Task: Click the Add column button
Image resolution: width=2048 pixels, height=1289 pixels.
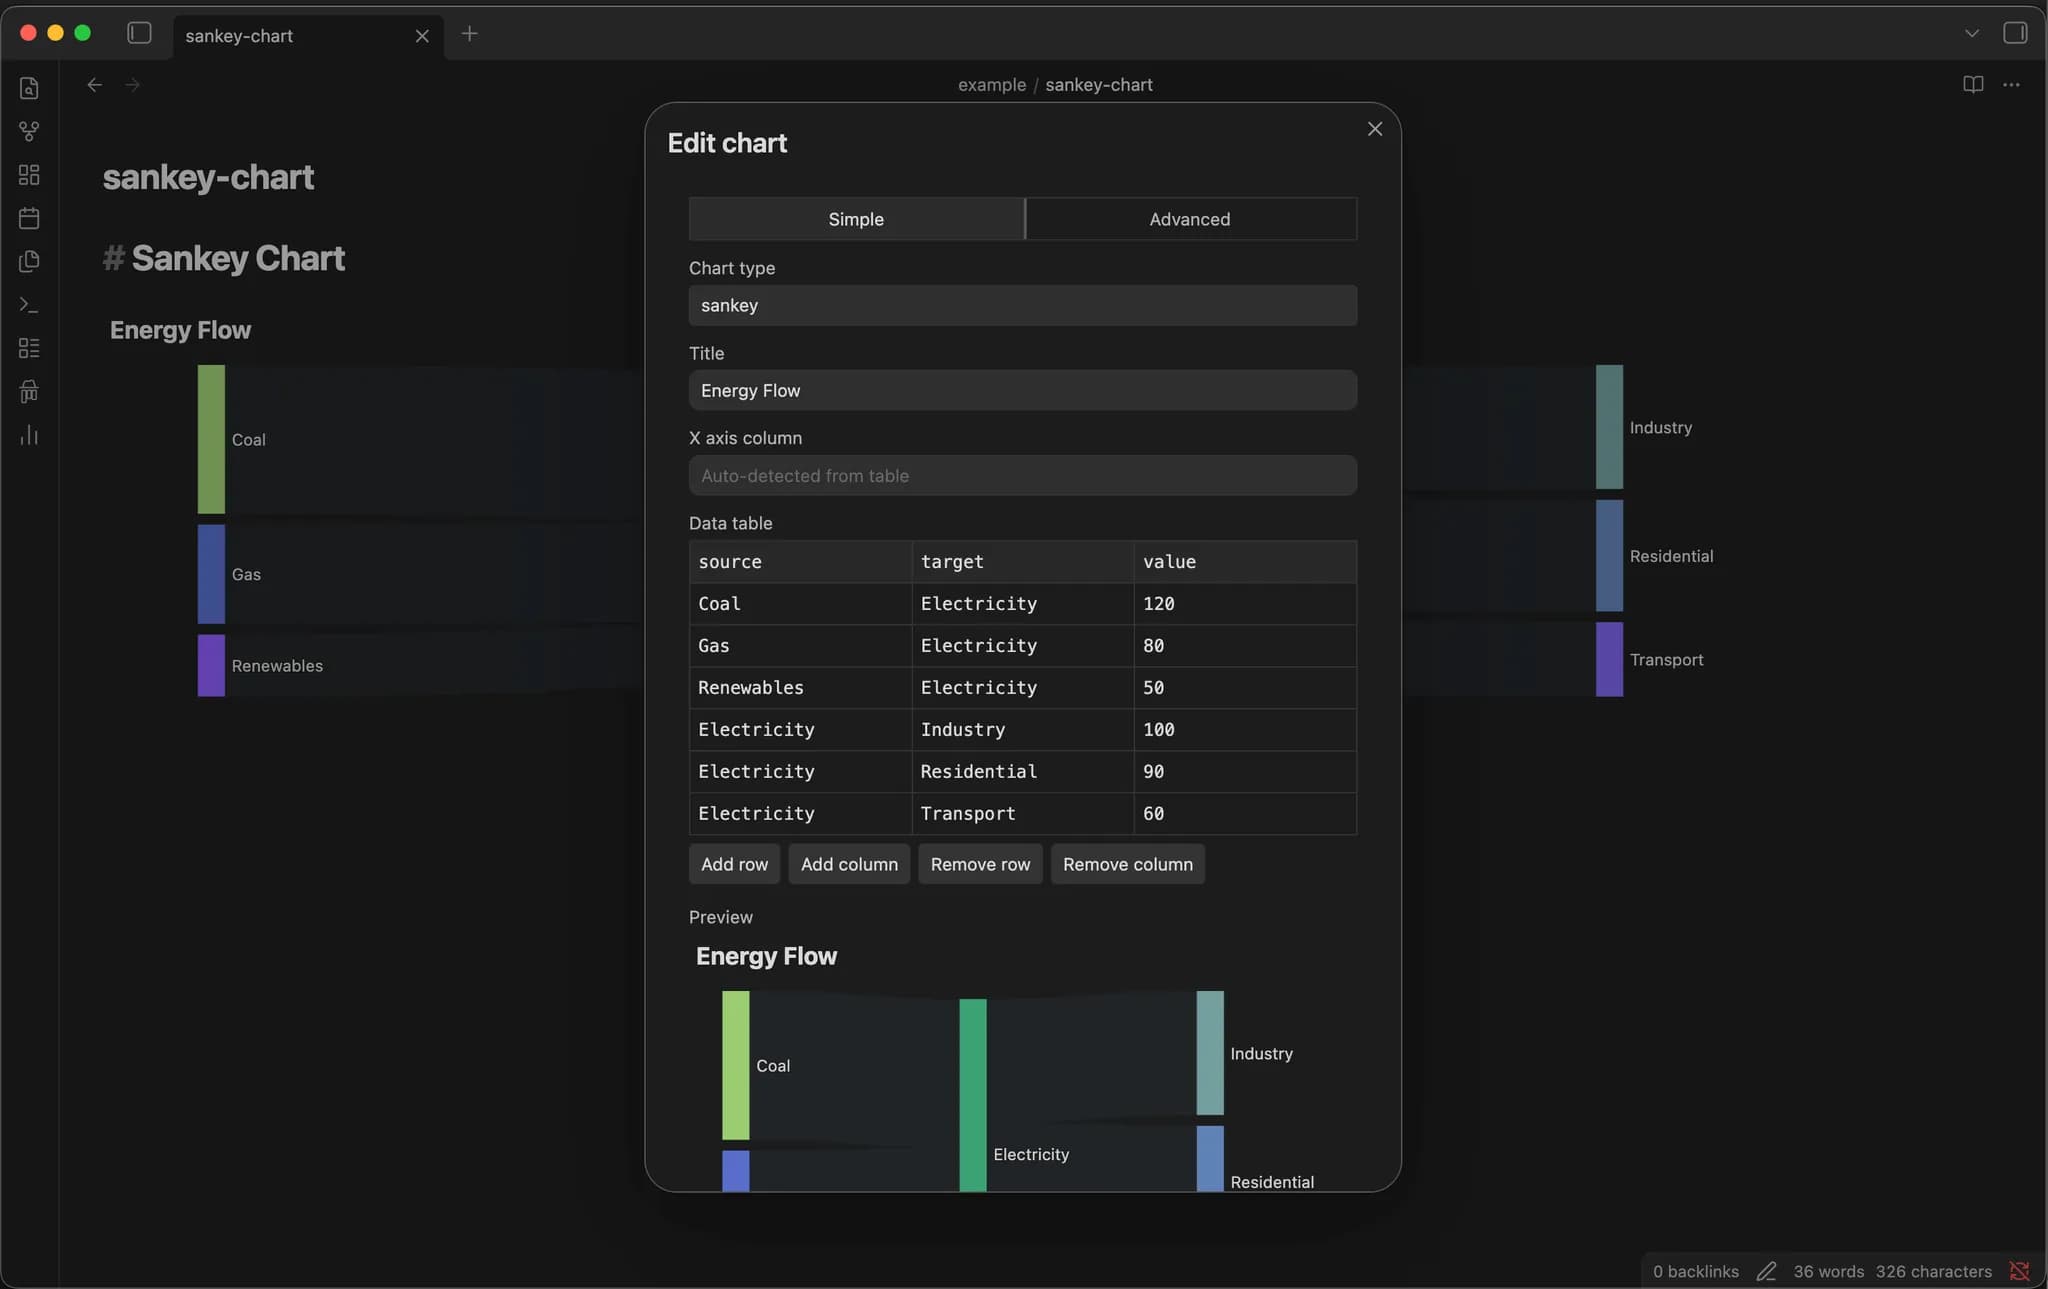Action: (849, 864)
